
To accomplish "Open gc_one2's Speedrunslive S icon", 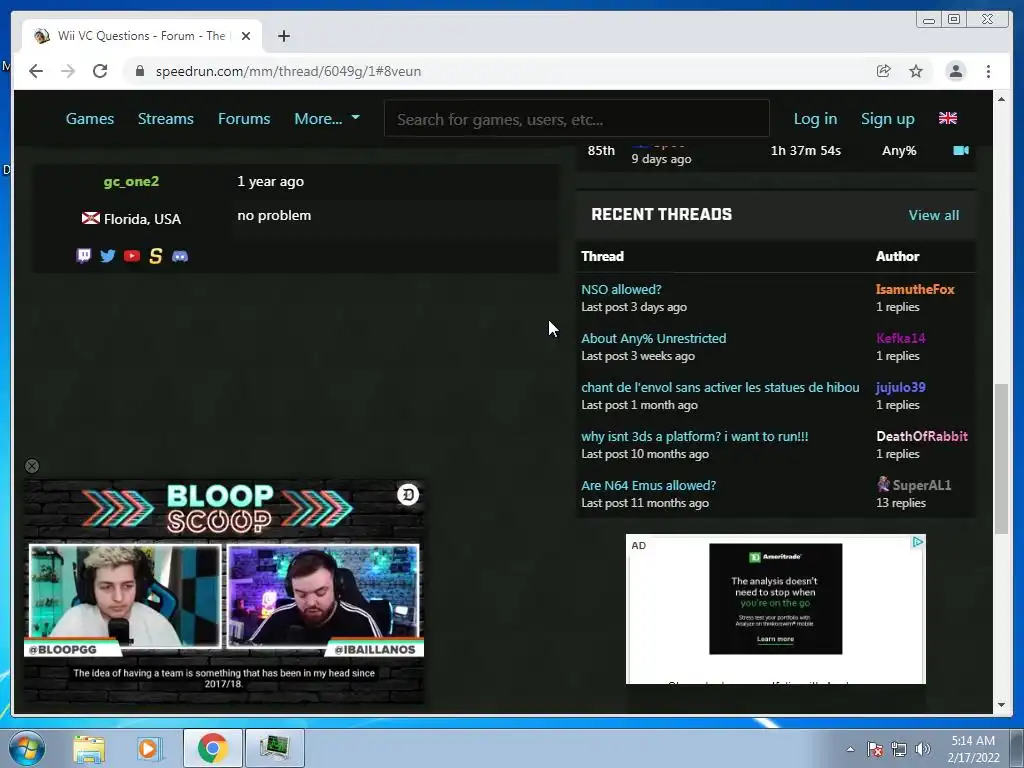I will [155, 255].
